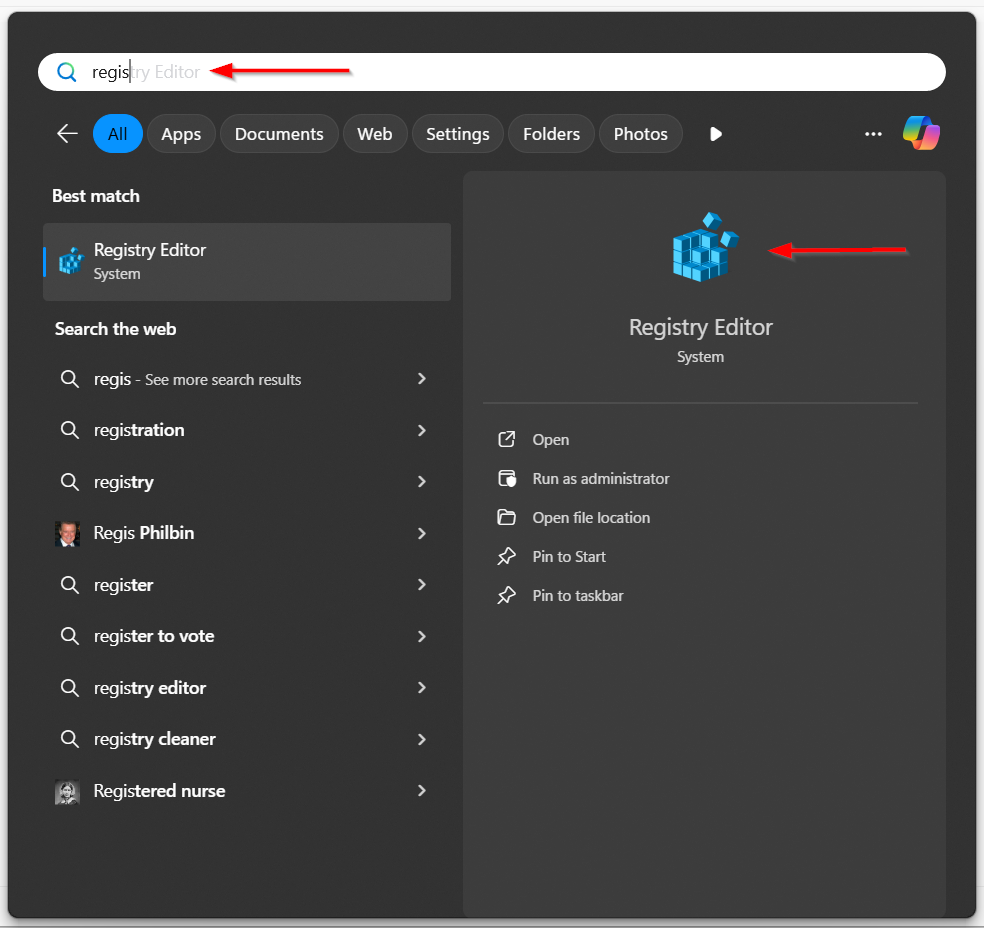Click the Pin to taskbar pin icon

[x=506, y=595]
